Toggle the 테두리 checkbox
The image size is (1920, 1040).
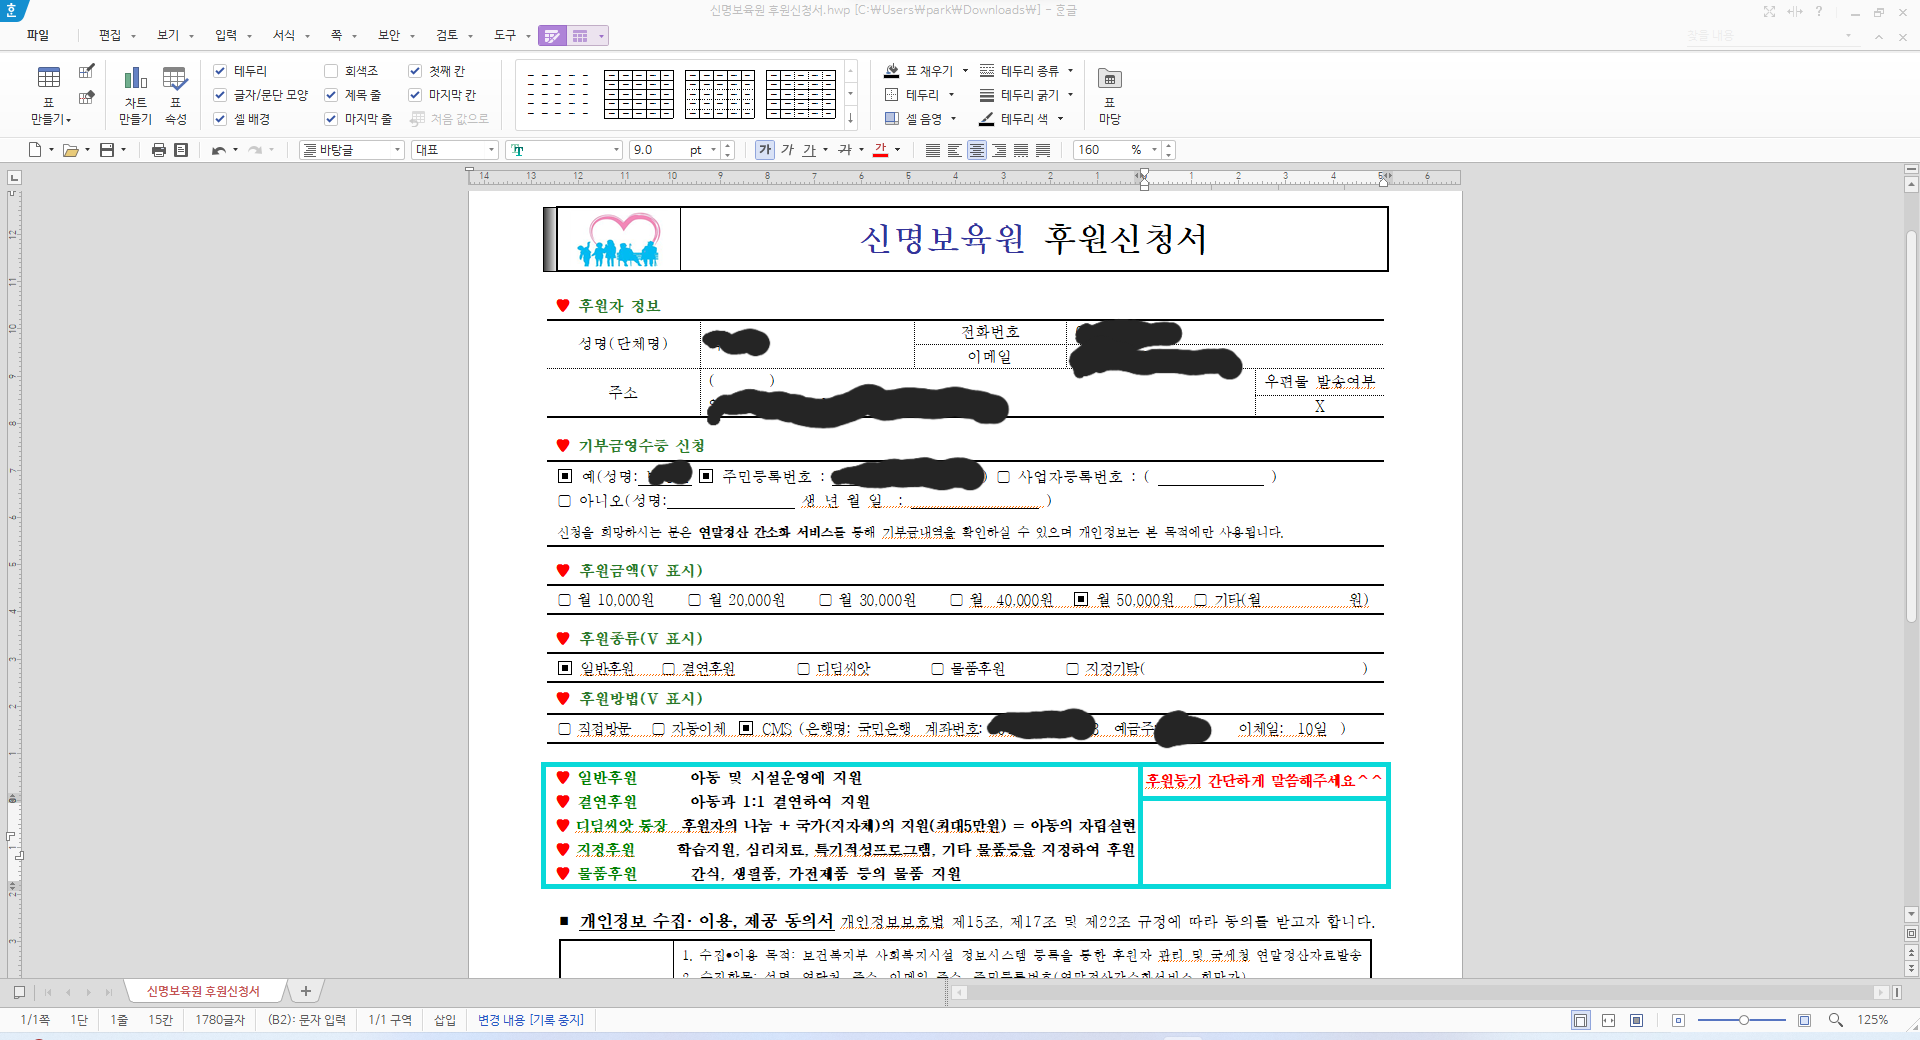tap(220, 71)
